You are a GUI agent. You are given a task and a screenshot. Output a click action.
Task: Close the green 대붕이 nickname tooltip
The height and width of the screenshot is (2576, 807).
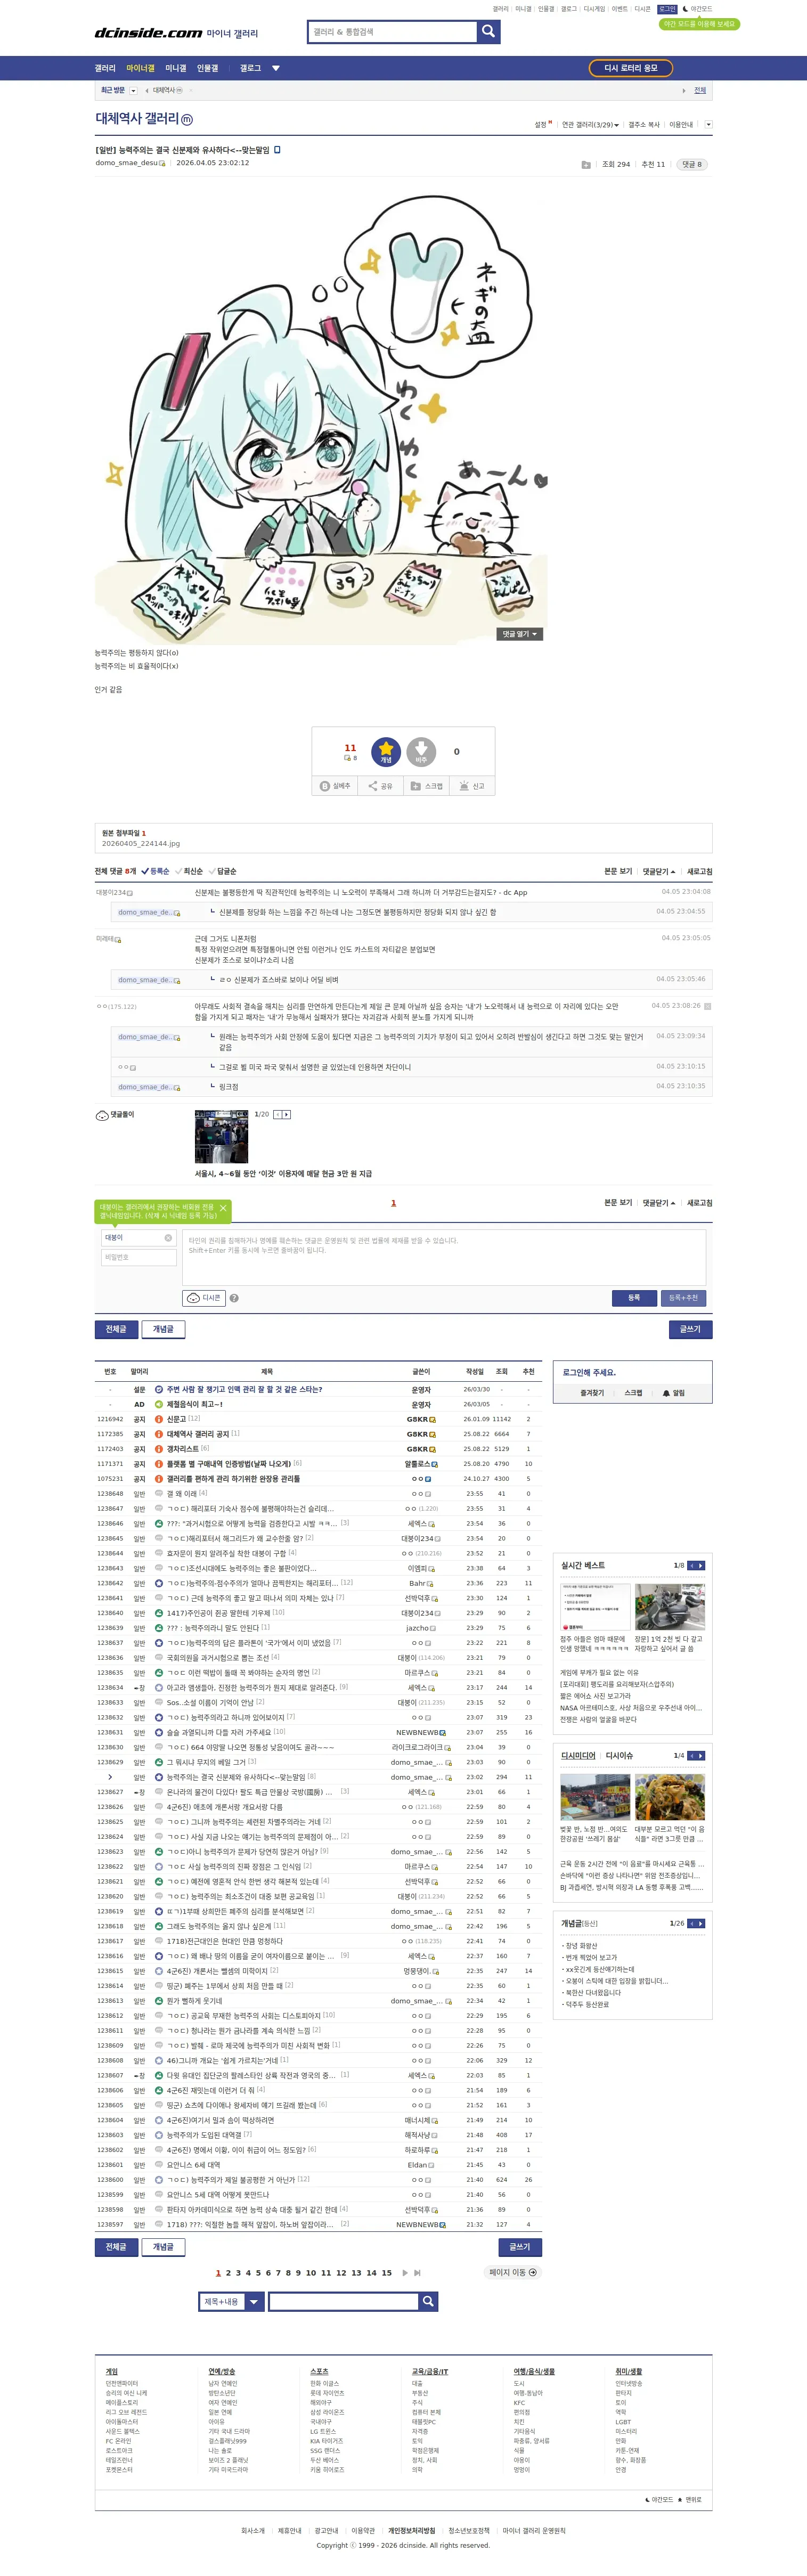223,1208
